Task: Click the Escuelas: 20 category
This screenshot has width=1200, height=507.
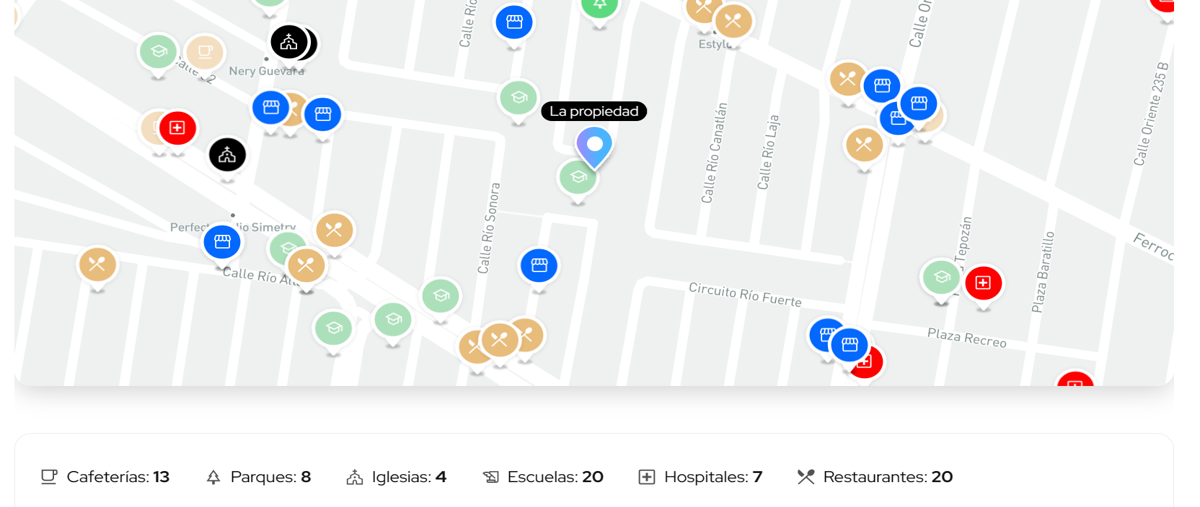Action: click(x=543, y=477)
